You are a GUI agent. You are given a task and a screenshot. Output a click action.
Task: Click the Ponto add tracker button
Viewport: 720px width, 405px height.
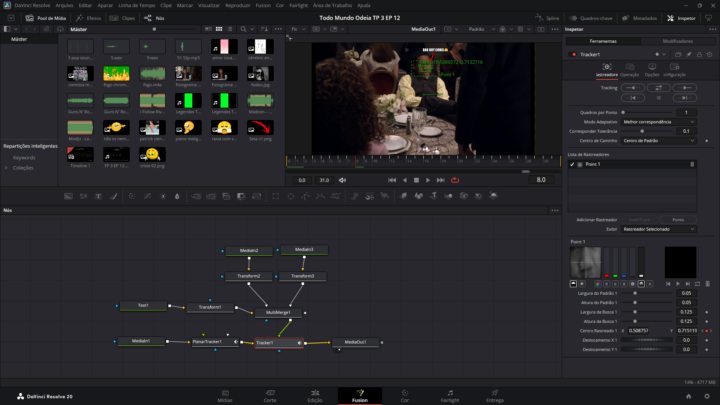(x=678, y=218)
